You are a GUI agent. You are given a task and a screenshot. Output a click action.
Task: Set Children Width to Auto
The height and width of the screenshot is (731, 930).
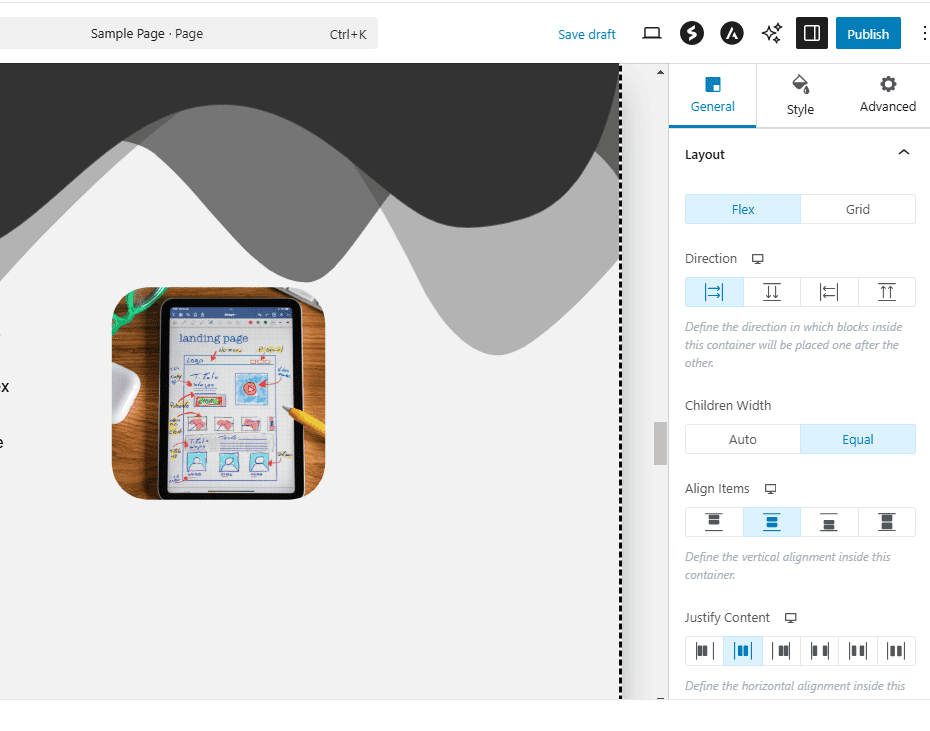click(742, 439)
